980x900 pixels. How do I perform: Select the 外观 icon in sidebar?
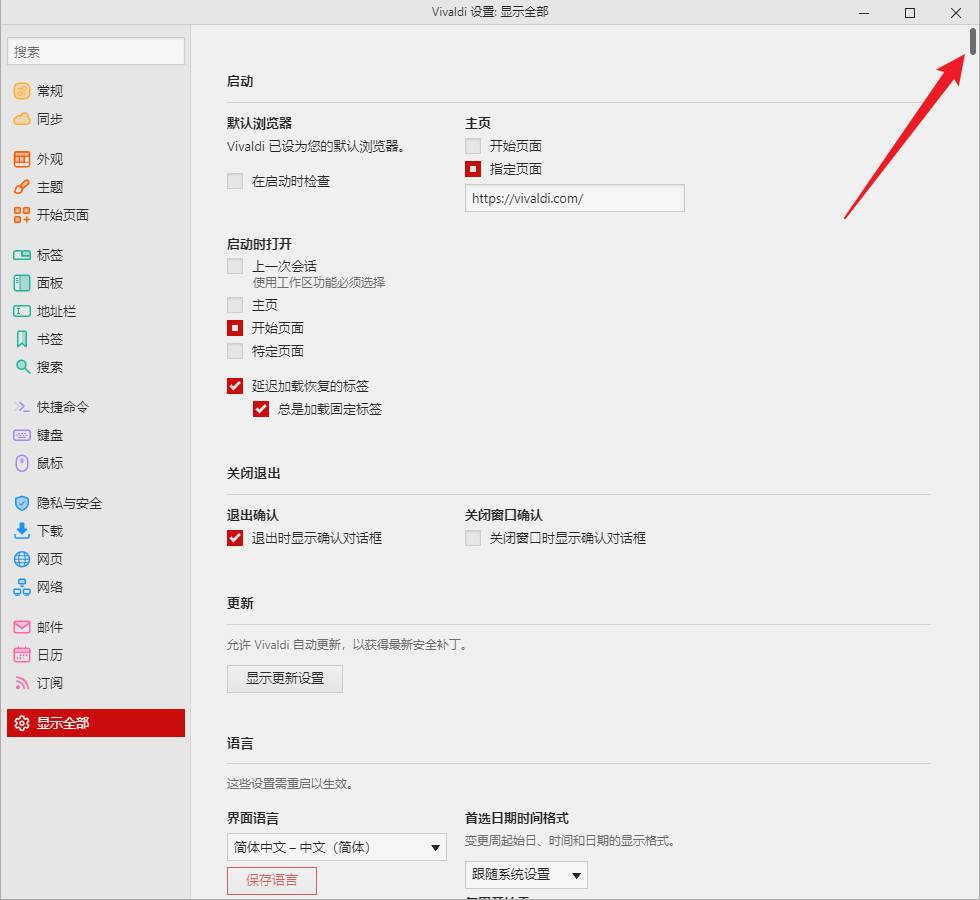point(22,159)
